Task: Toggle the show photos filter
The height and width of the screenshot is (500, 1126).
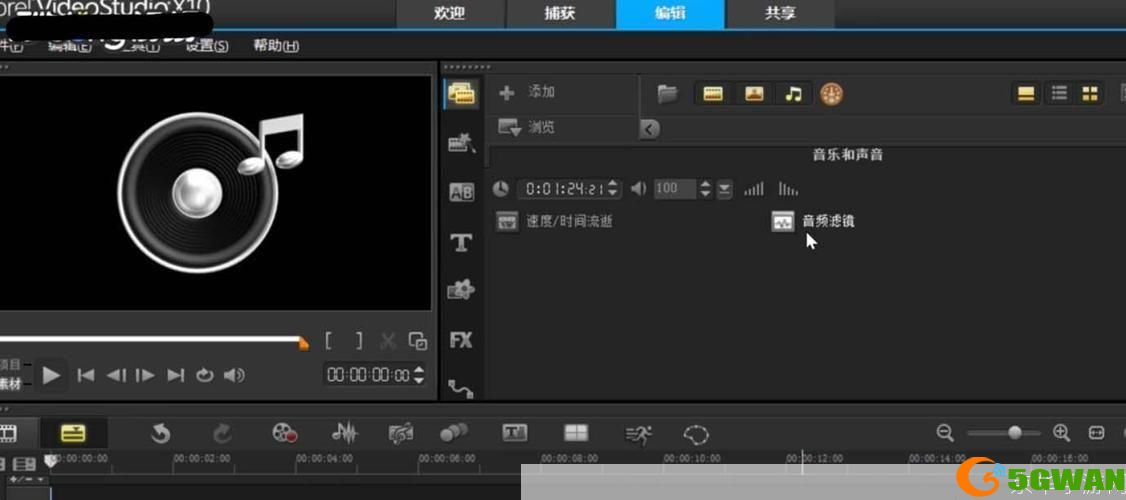Action: [x=753, y=93]
